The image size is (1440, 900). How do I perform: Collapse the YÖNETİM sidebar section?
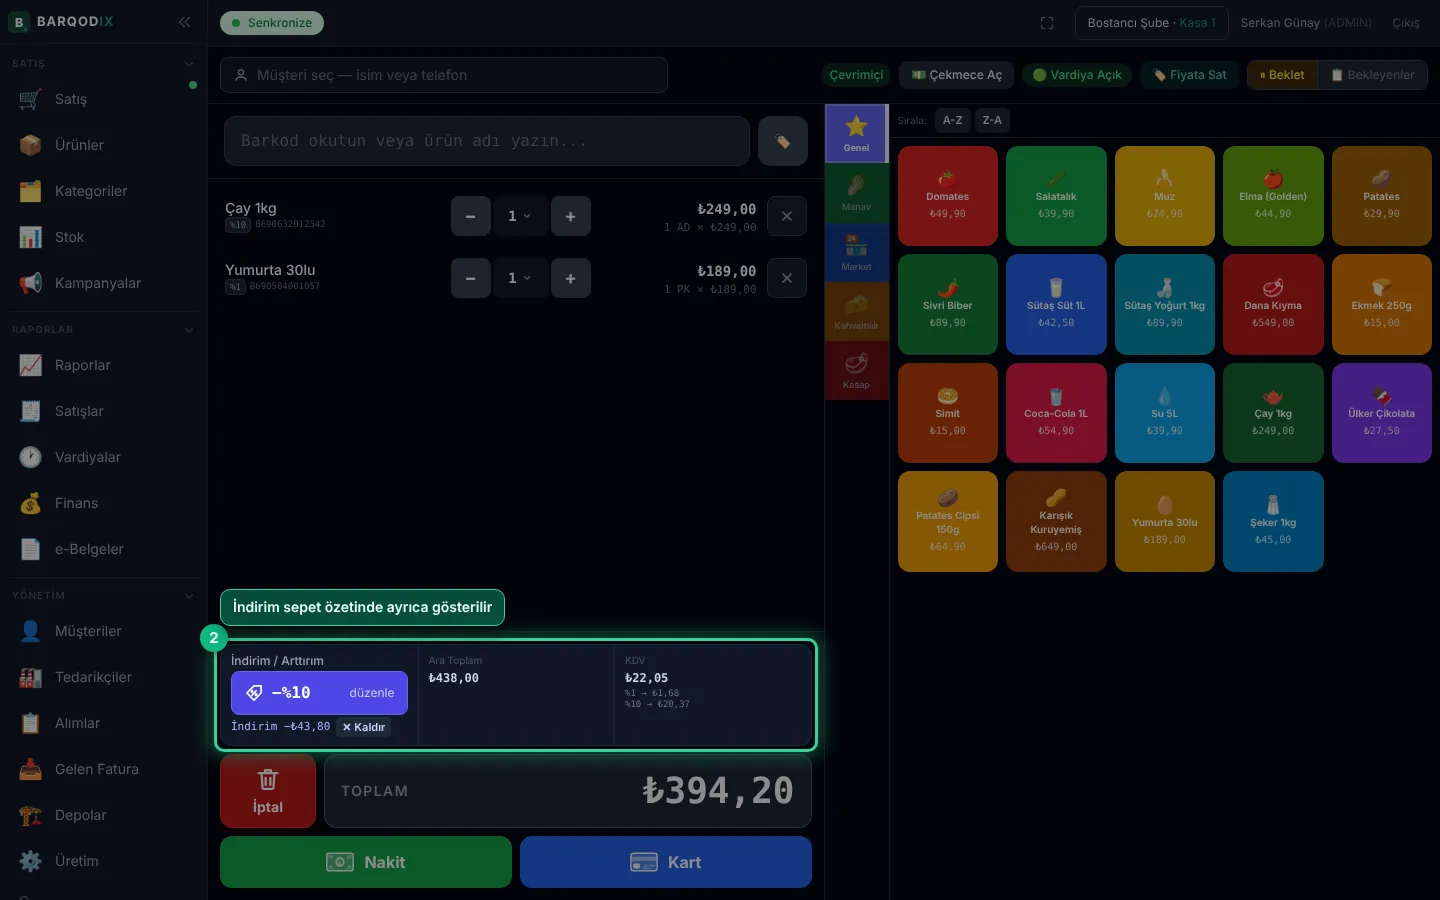189,596
